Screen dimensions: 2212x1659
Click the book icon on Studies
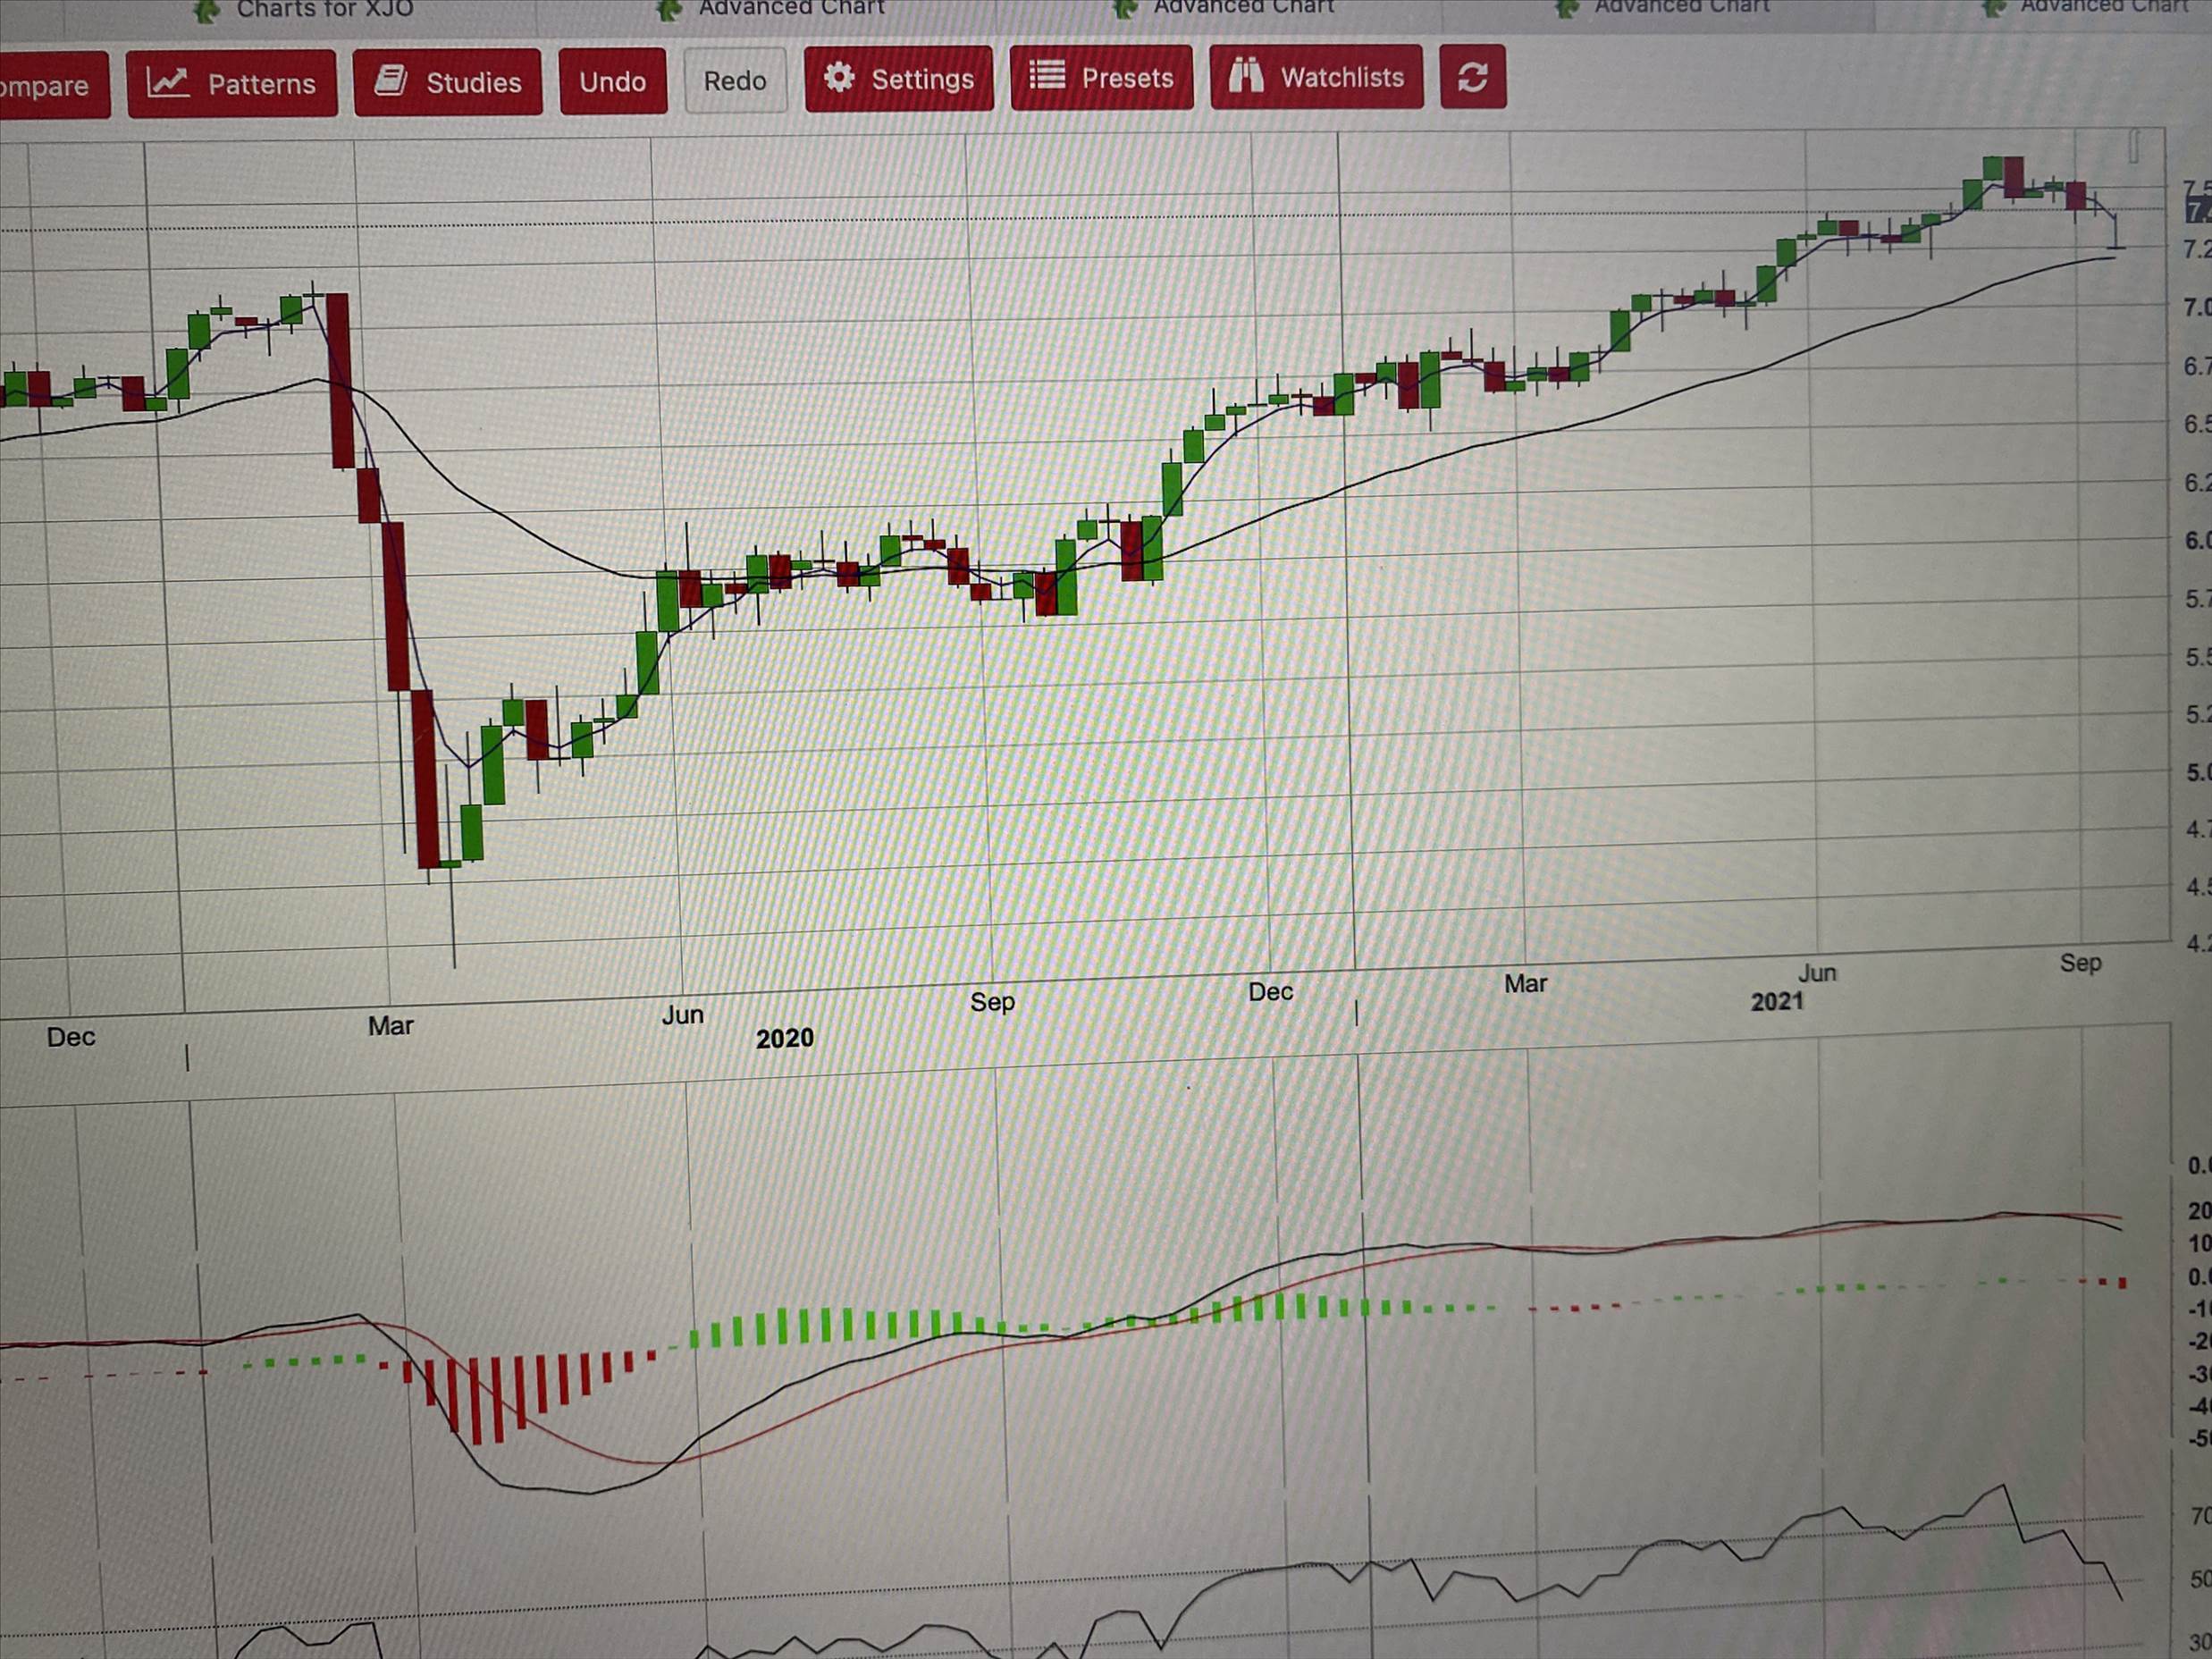point(391,81)
